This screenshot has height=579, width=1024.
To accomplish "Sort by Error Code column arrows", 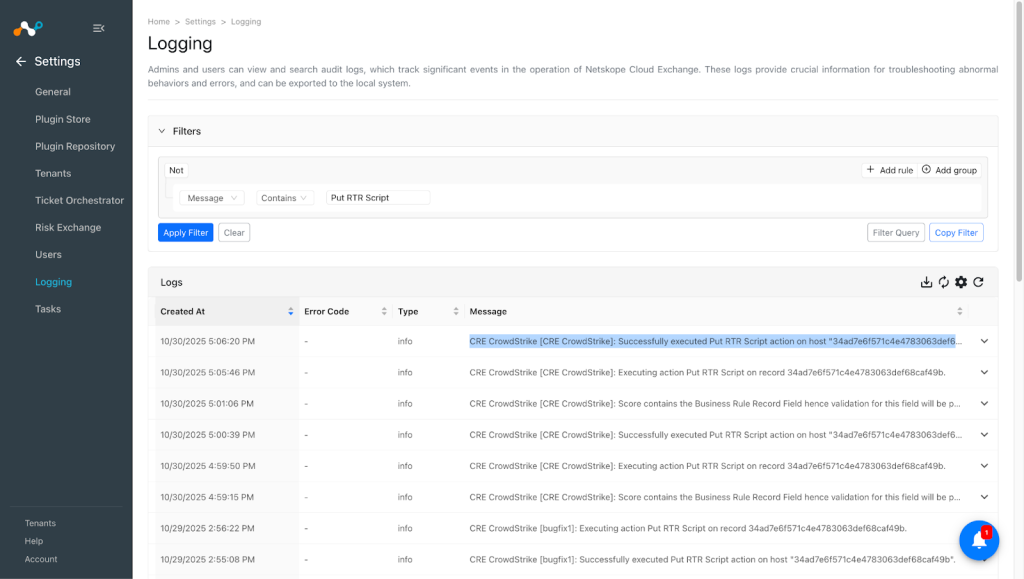I will 384,311.
